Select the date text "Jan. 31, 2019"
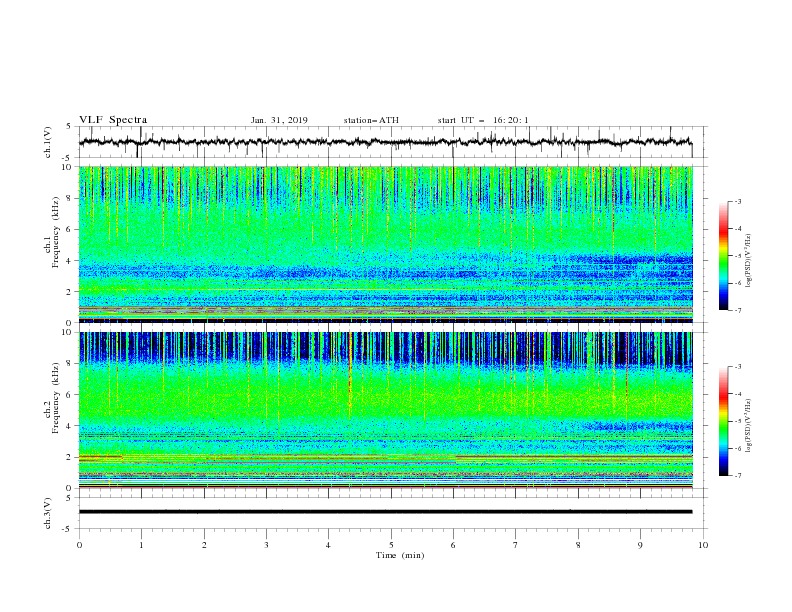The width and height of the screenshot is (792, 612). click(x=279, y=120)
